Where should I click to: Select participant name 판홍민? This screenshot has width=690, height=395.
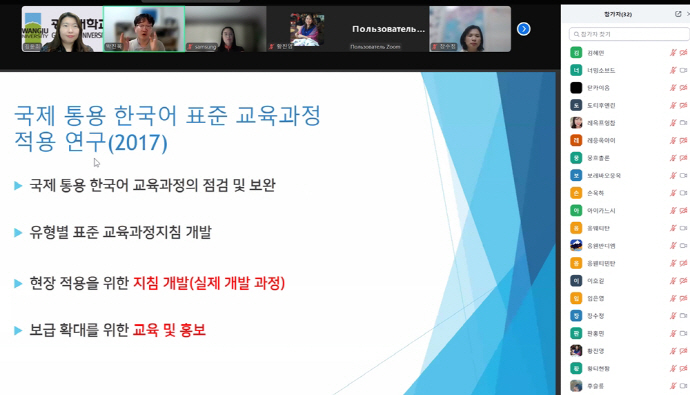(595, 333)
